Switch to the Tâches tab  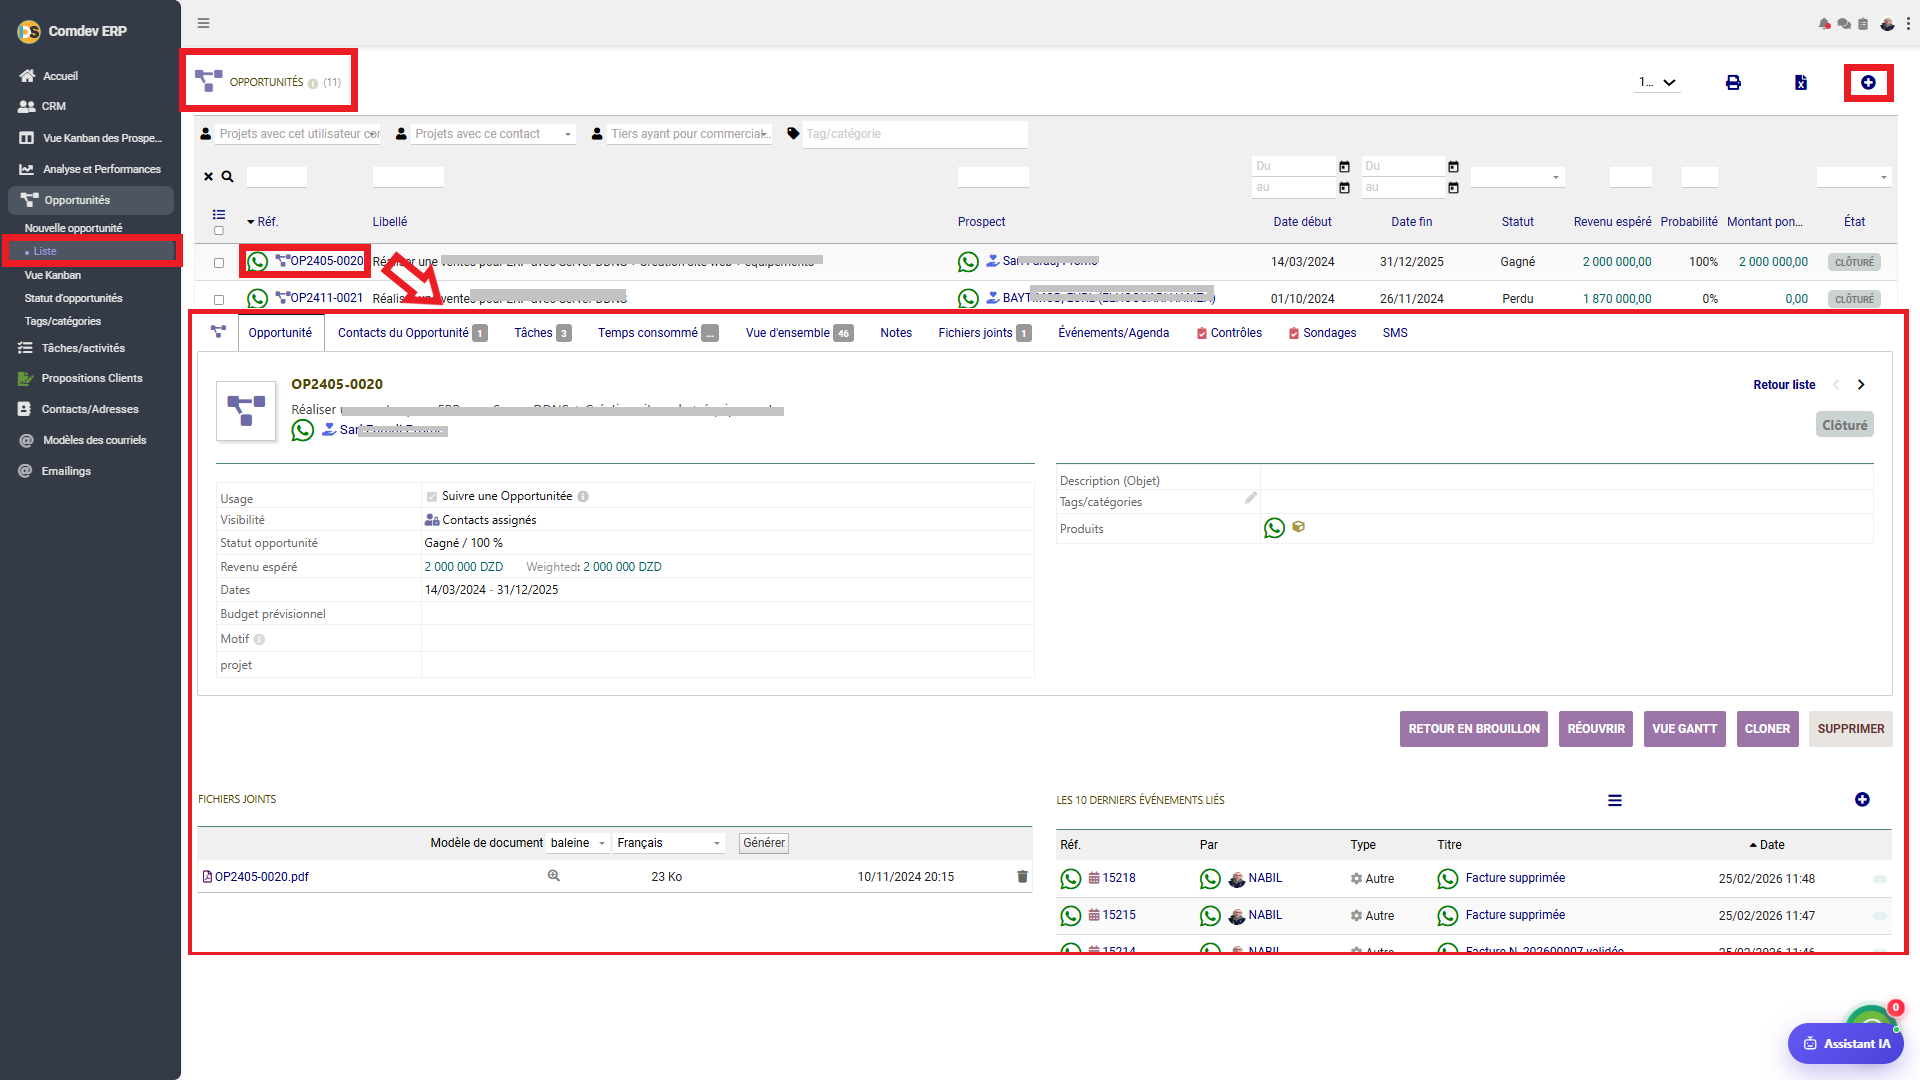click(x=542, y=333)
